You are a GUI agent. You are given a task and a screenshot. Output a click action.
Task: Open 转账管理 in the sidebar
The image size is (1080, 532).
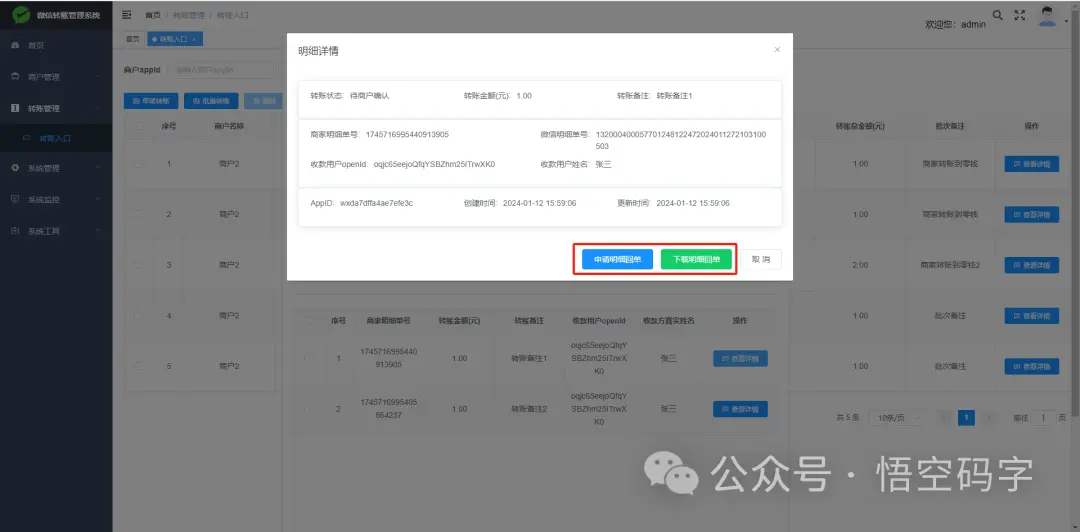56,108
